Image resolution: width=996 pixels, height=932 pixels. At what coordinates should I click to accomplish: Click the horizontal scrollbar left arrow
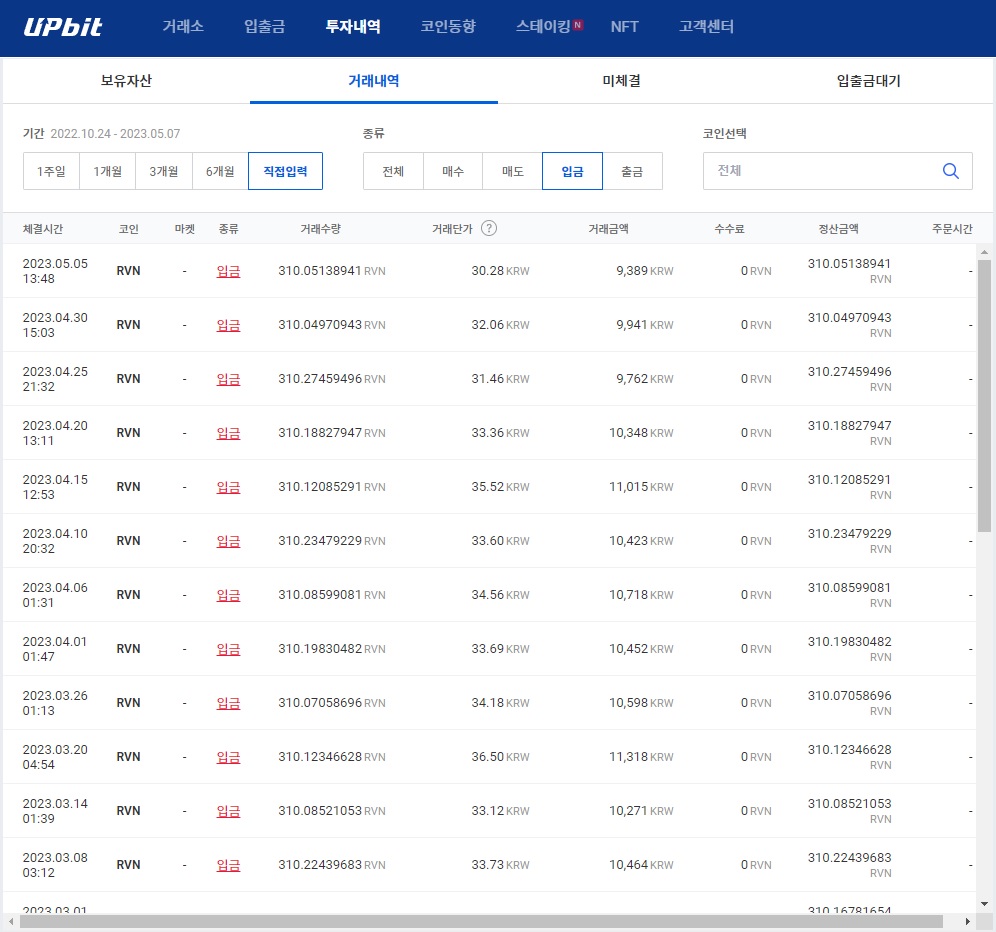coord(11,921)
